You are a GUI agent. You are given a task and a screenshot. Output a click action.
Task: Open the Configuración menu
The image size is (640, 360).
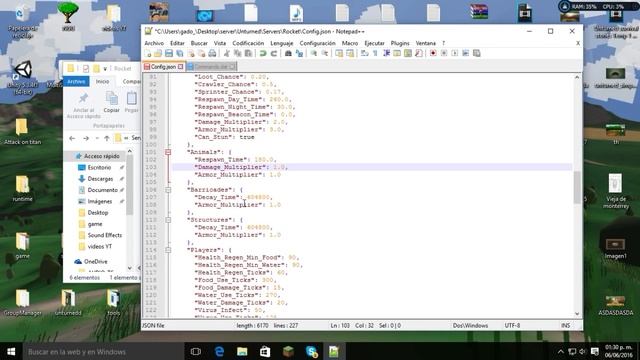coord(318,43)
